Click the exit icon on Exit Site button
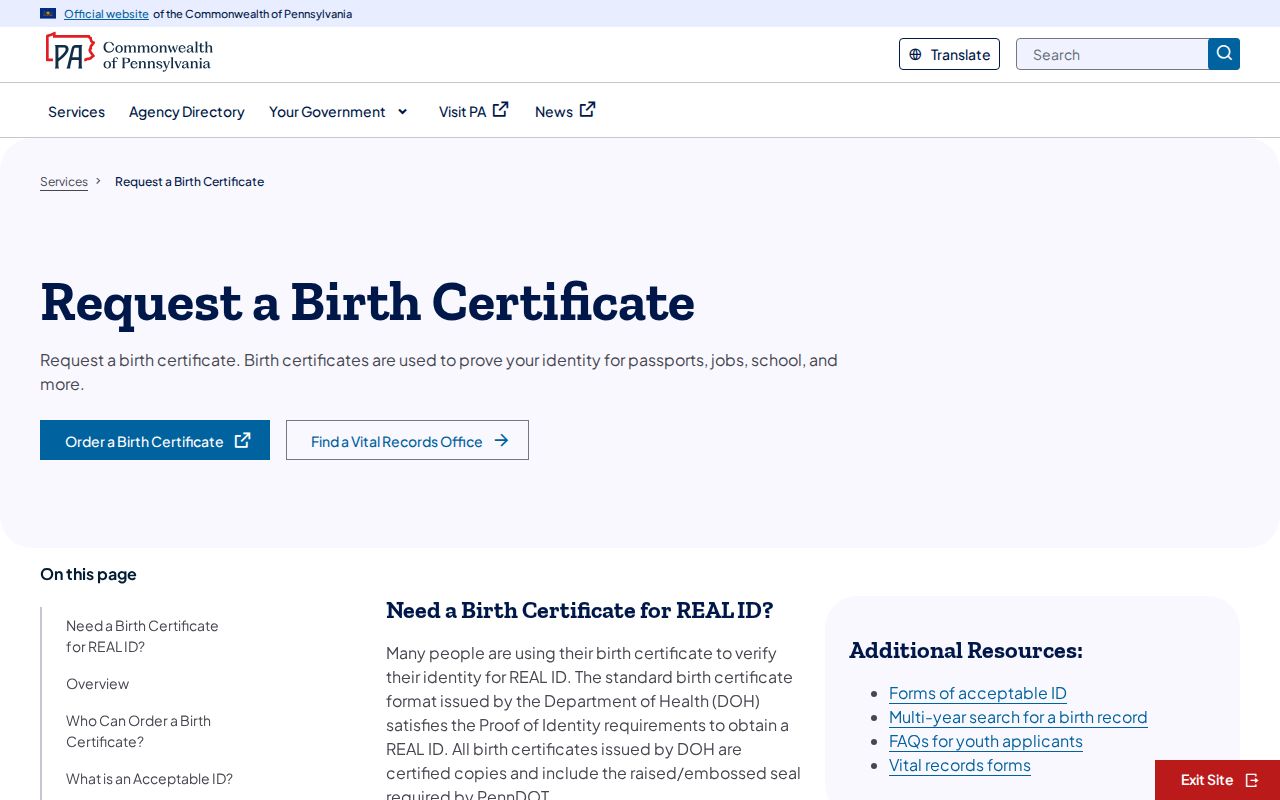Viewport: 1280px width, 800px height. 1251,780
